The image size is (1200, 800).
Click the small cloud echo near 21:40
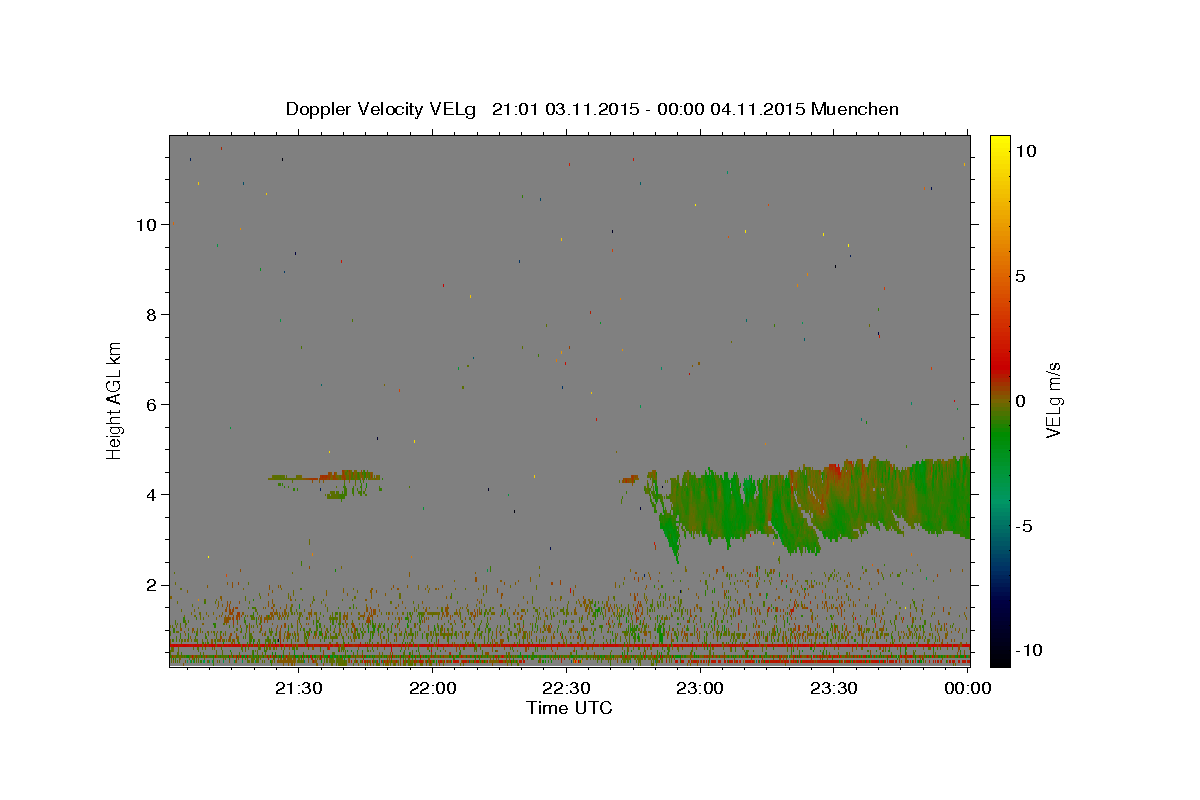tap(326, 483)
